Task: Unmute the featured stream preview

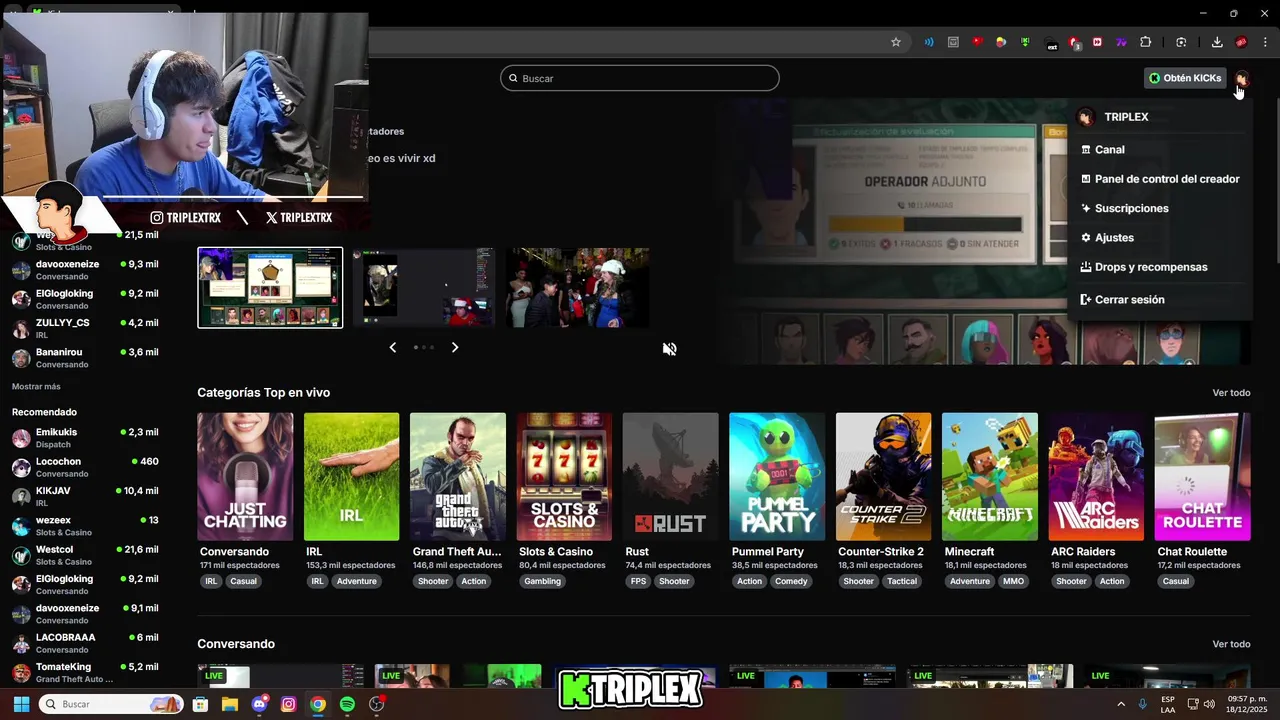Action: pos(669,348)
